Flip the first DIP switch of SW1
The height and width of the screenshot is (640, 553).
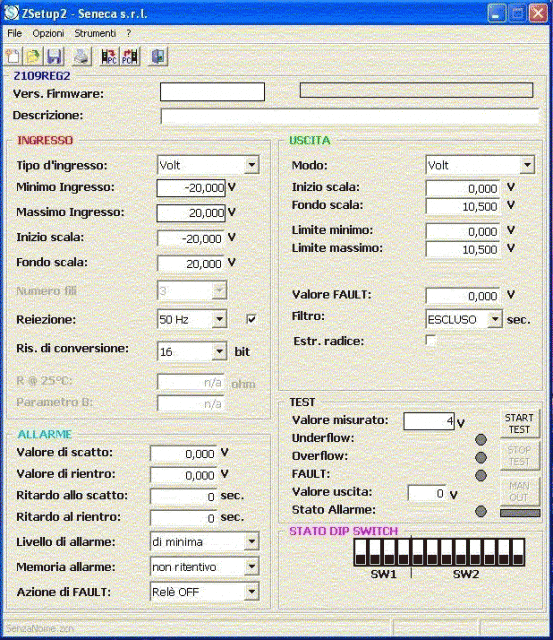coord(360,552)
